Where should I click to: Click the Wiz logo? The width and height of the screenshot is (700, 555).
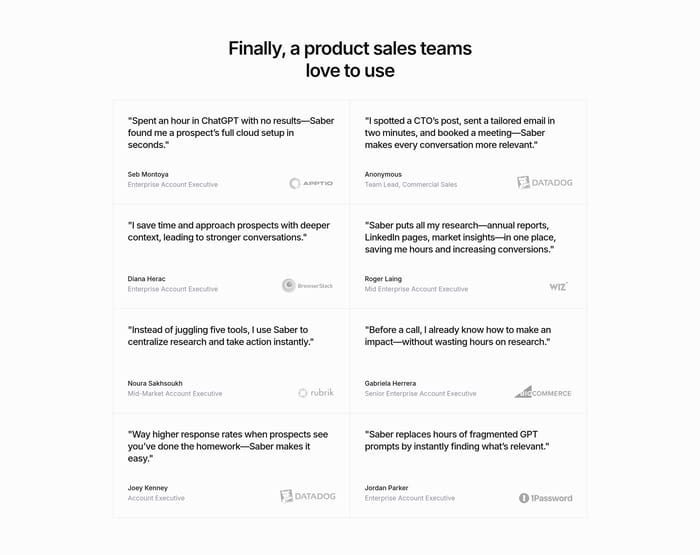[x=559, y=286]
